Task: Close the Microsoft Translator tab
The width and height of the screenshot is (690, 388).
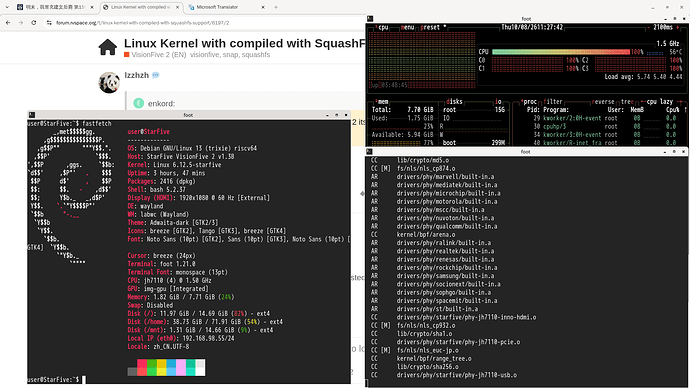Action: coord(263,7)
